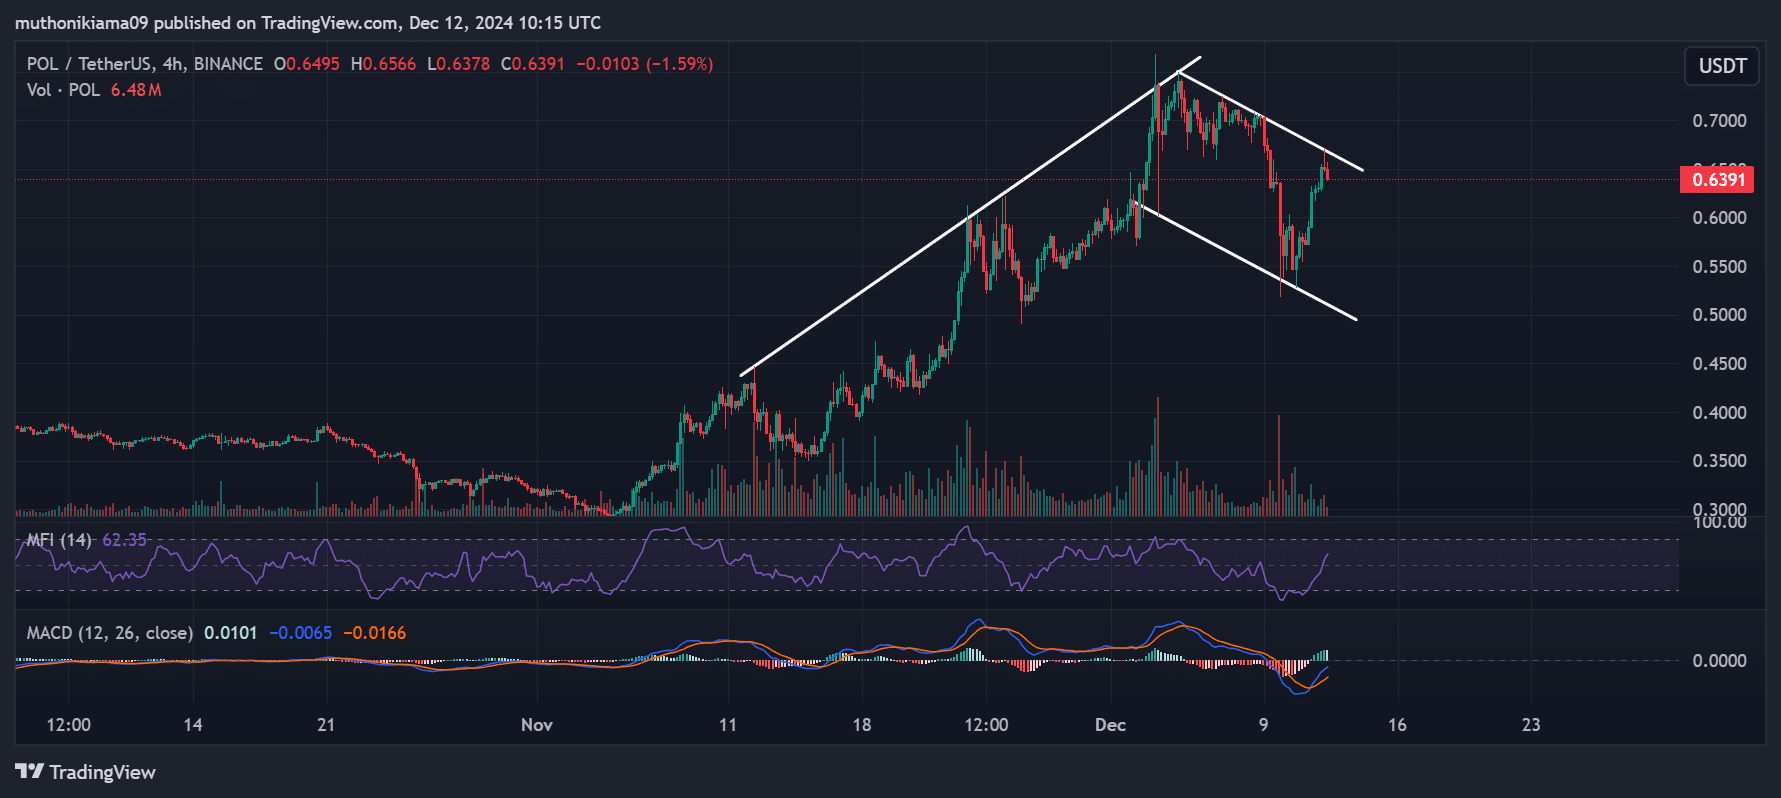1781x798 pixels.
Task: Click the Dec marker on time axis
Action: [x=1110, y=725]
